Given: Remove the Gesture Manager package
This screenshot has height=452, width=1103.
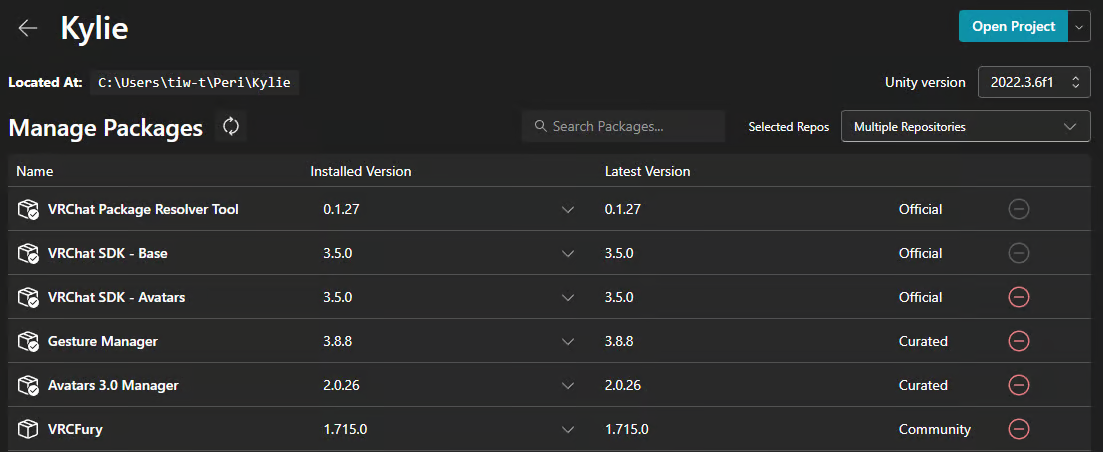Looking at the screenshot, I should [x=1019, y=341].
